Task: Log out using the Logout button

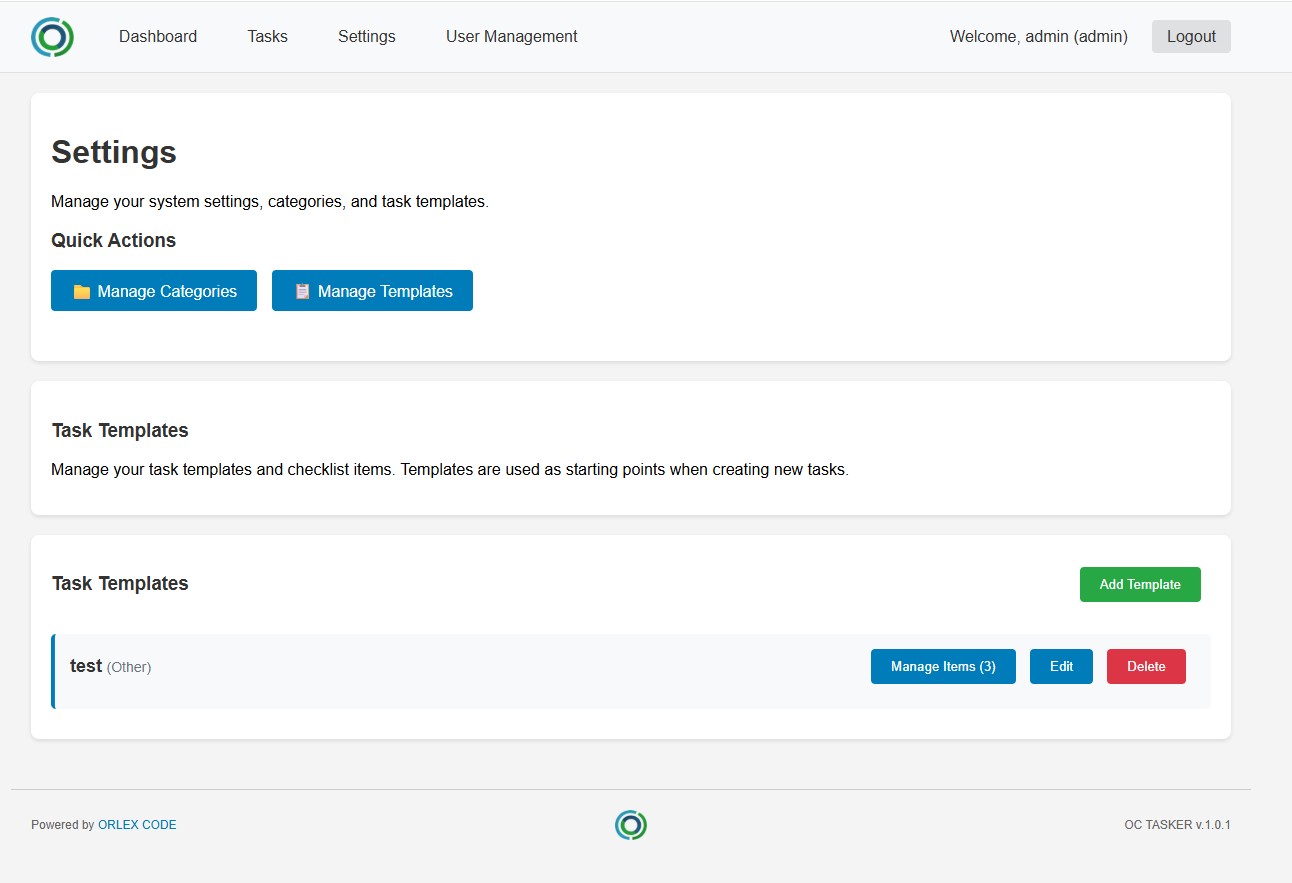Action: (x=1190, y=37)
